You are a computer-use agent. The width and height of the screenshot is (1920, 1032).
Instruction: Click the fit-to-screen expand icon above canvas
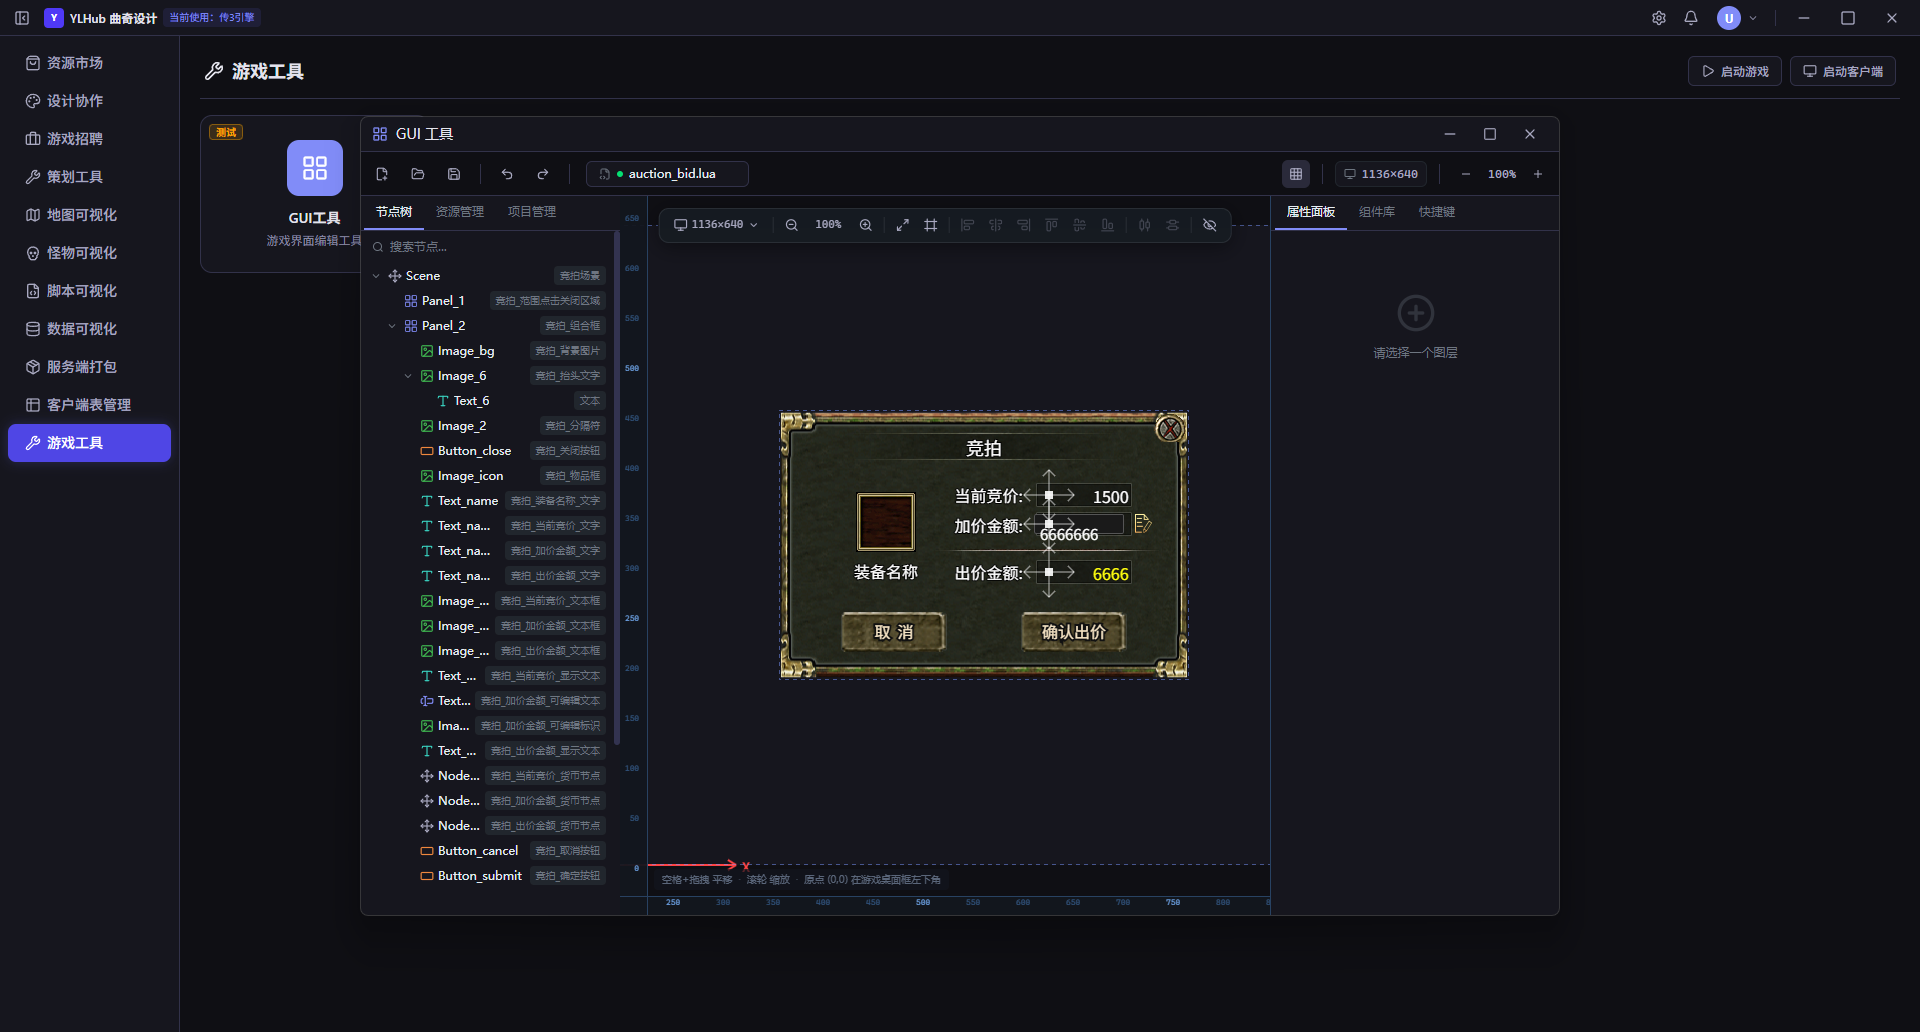903,225
